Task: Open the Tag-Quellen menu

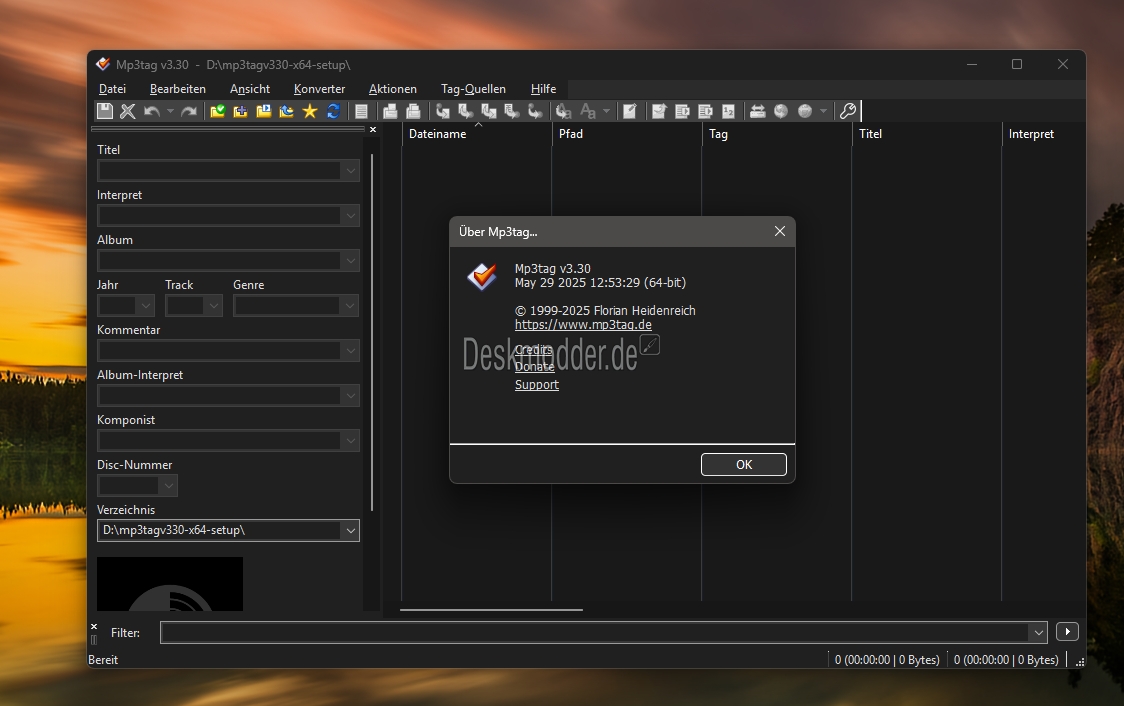Action: pyautogui.click(x=473, y=89)
